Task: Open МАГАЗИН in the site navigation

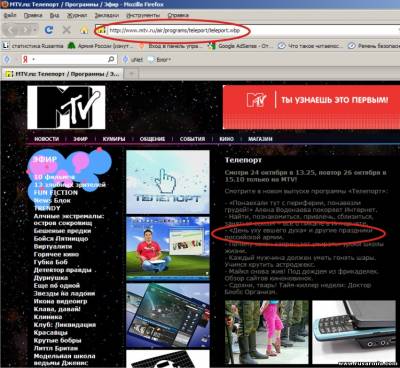Action: (260, 139)
